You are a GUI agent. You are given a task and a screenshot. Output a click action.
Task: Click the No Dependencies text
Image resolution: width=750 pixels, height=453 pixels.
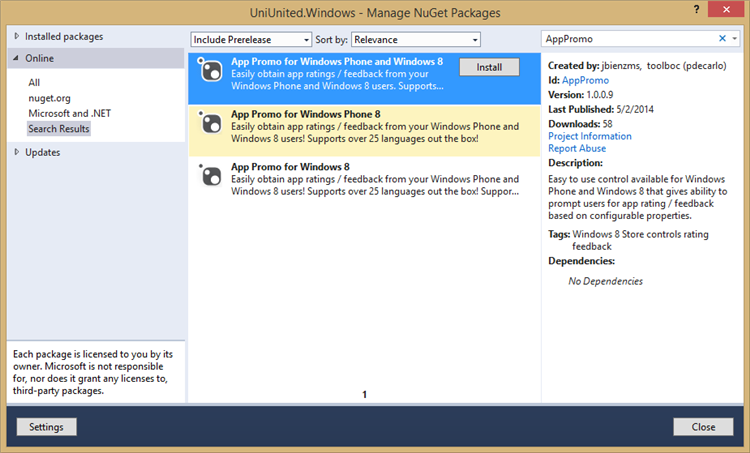coord(606,281)
